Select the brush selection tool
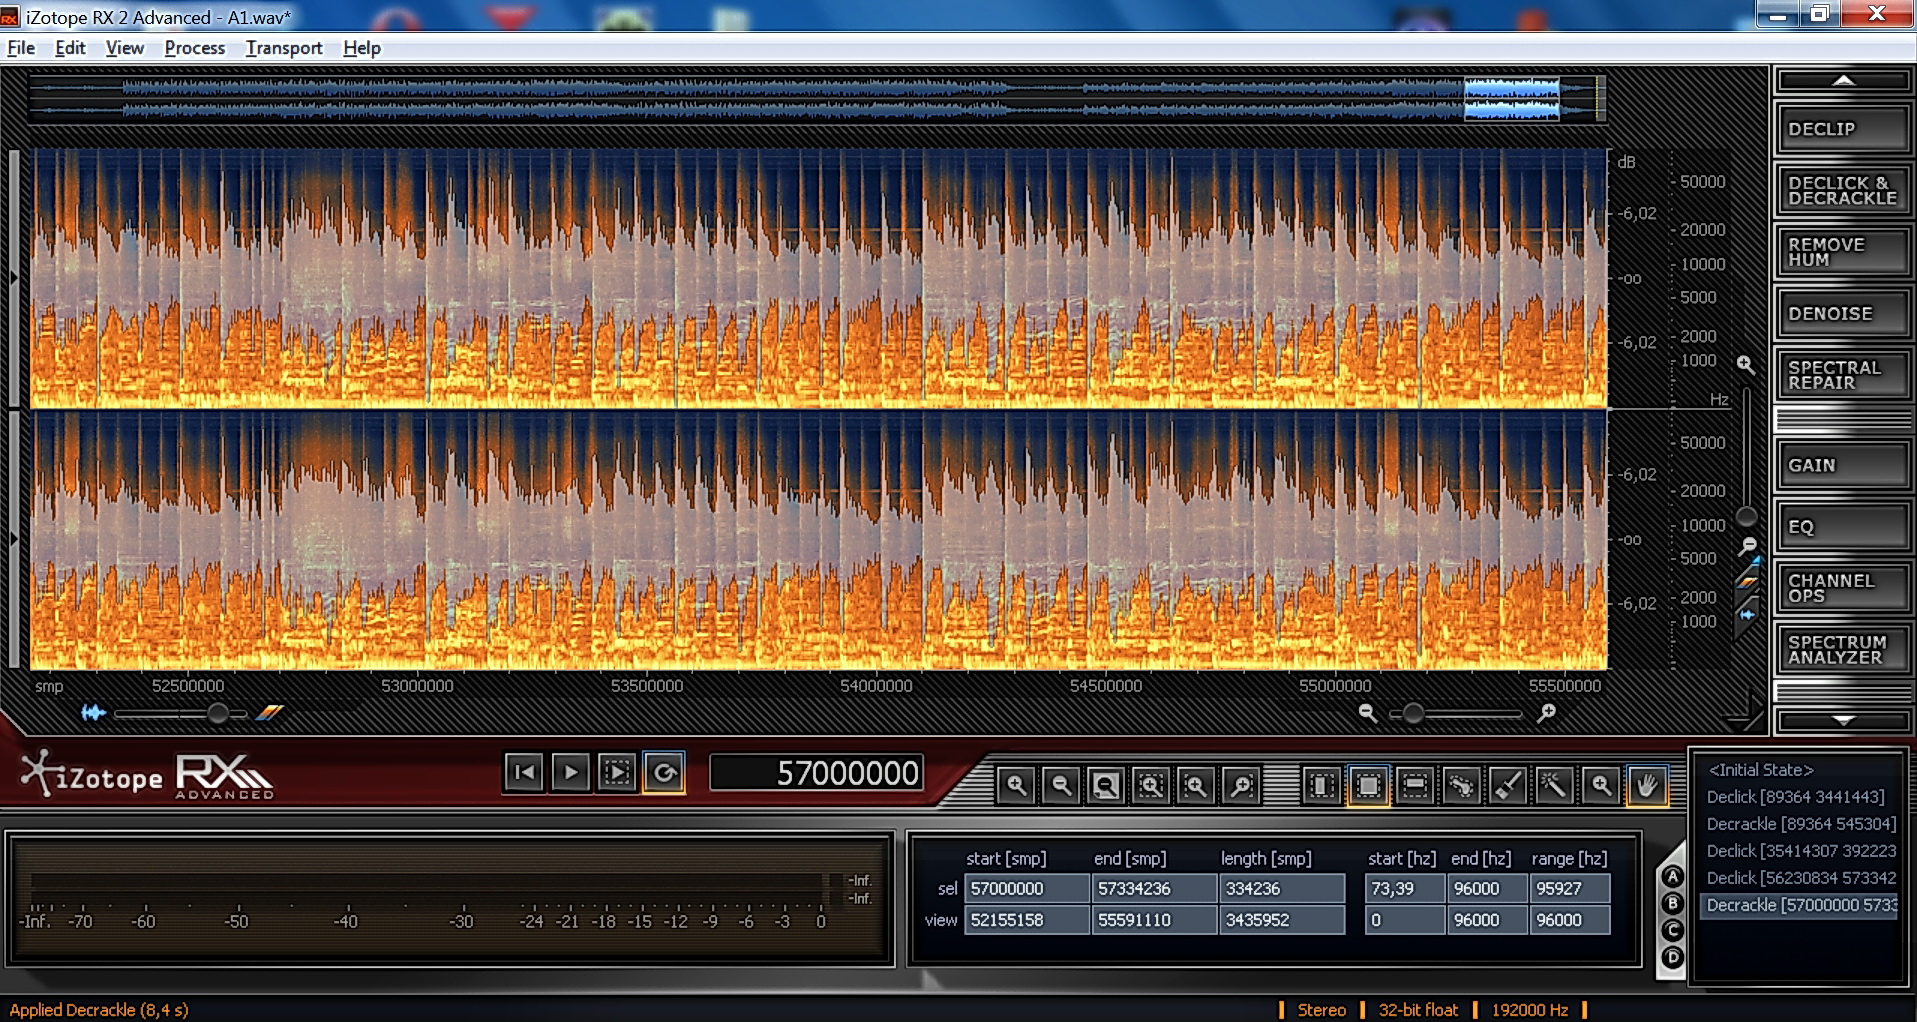The width and height of the screenshot is (1917, 1022). pos(1507,786)
